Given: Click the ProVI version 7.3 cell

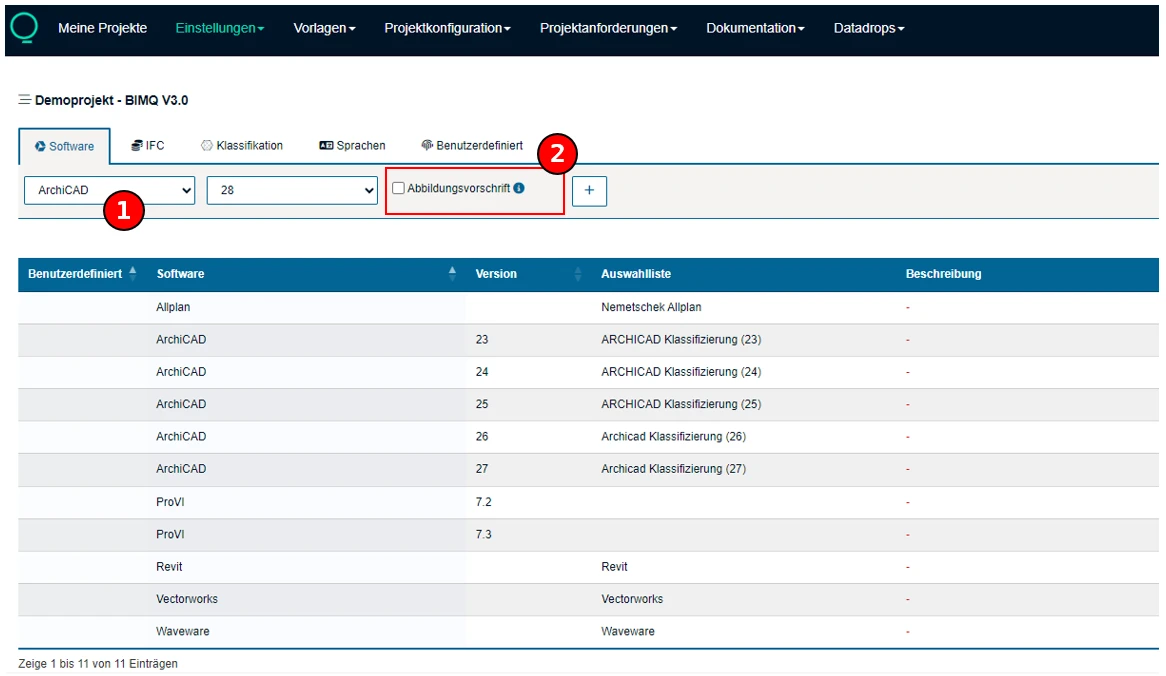Looking at the screenshot, I should coord(483,534).
